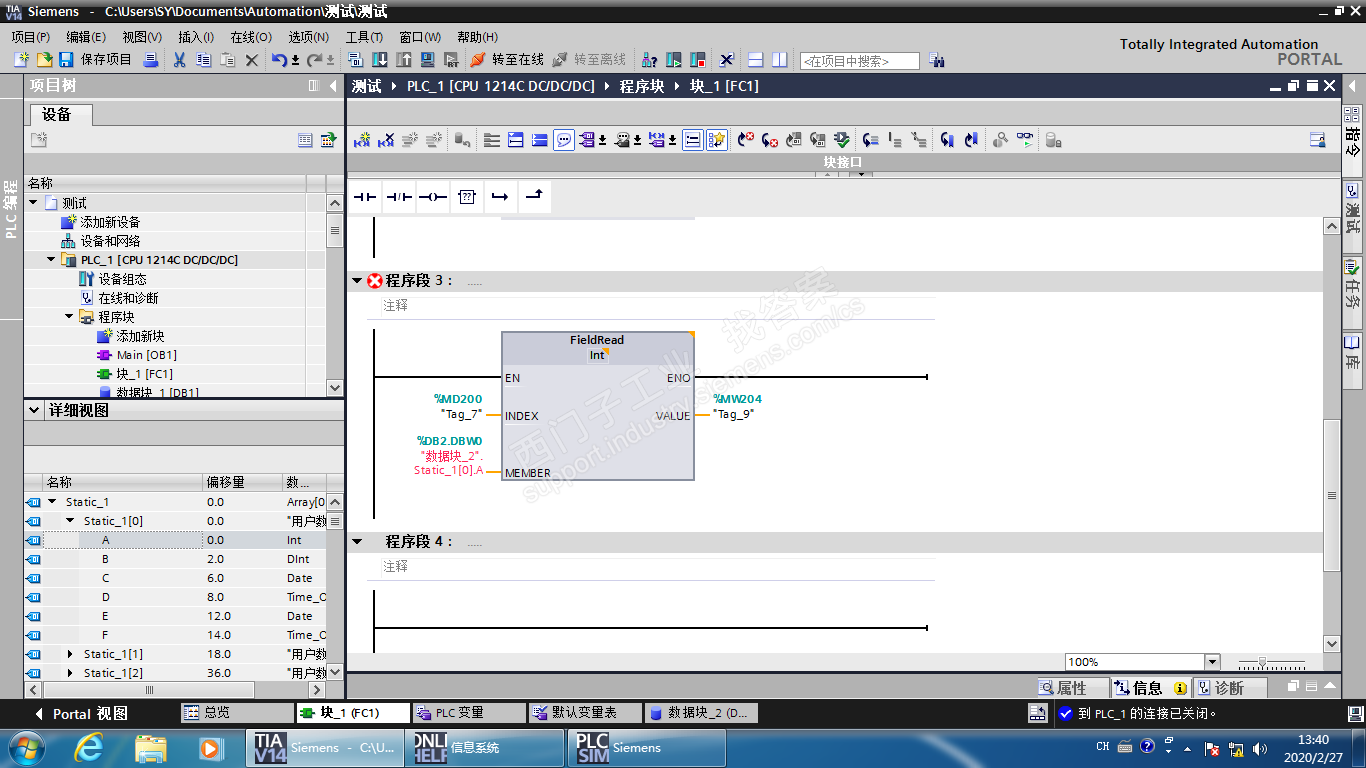Collapse the PLC_1 tree node
Image resolution: width=1366 pixels, height=768 pixels.
click(x=52, y=260)
